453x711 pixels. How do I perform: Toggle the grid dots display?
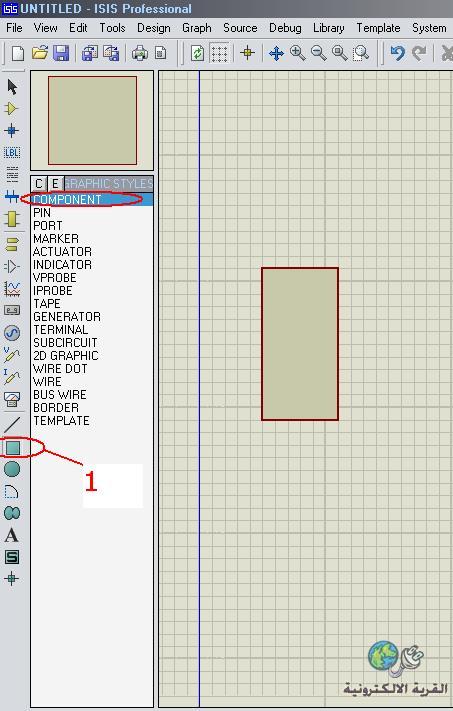[x=219, y=54]
